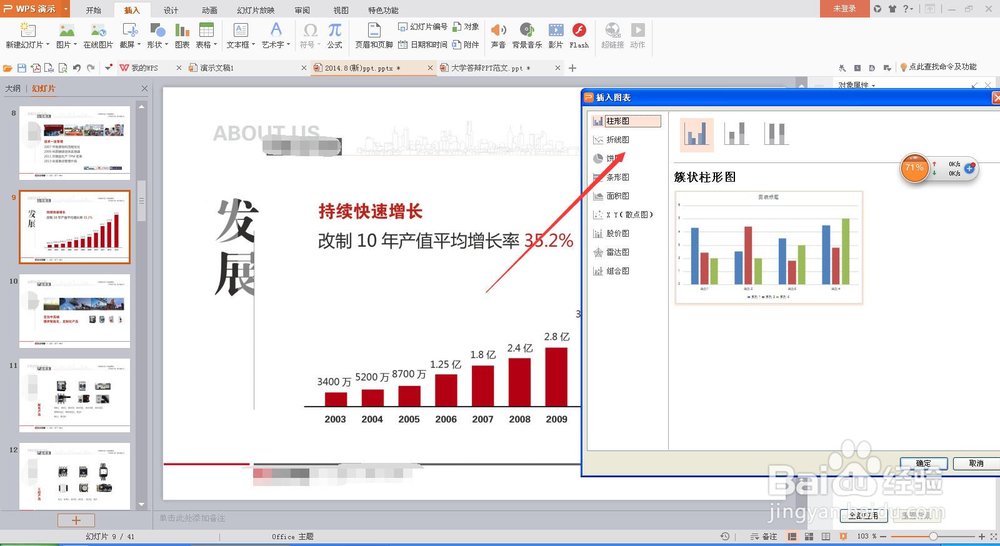The height and width of the screenshot is (546, 1000).
Task: Click Insert Object (对象)
Action: (x=466, y=27)
